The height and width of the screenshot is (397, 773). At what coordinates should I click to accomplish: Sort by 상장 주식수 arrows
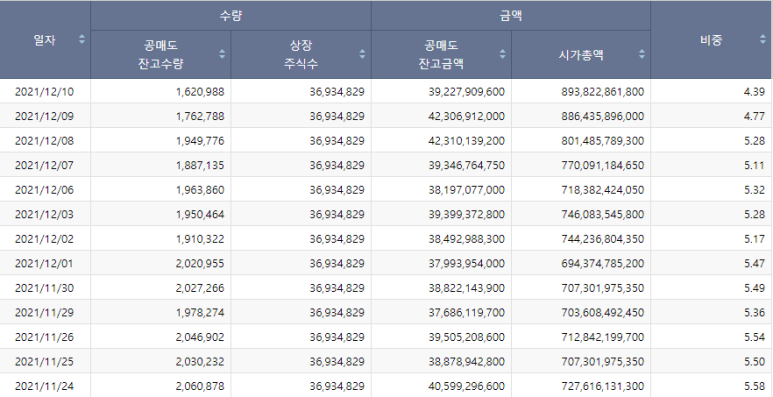click(362, 54)
